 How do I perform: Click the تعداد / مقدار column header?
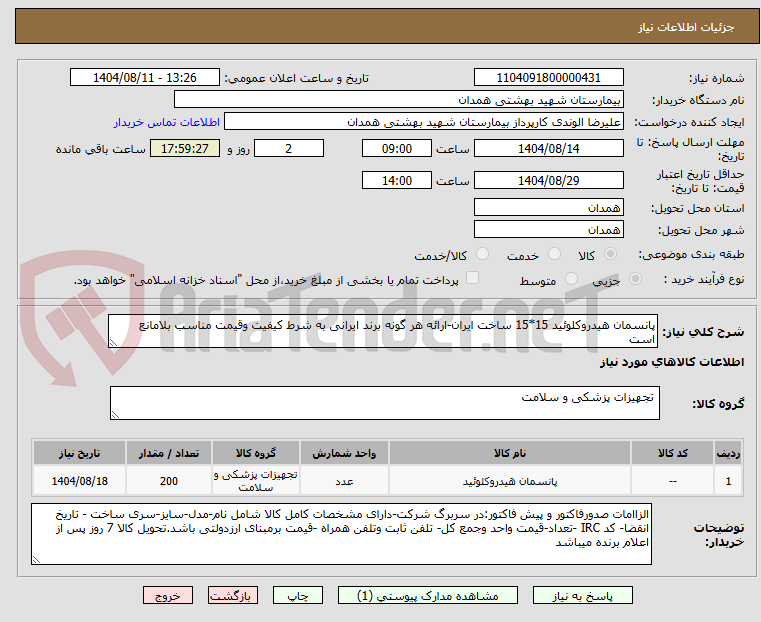(168, 453)
